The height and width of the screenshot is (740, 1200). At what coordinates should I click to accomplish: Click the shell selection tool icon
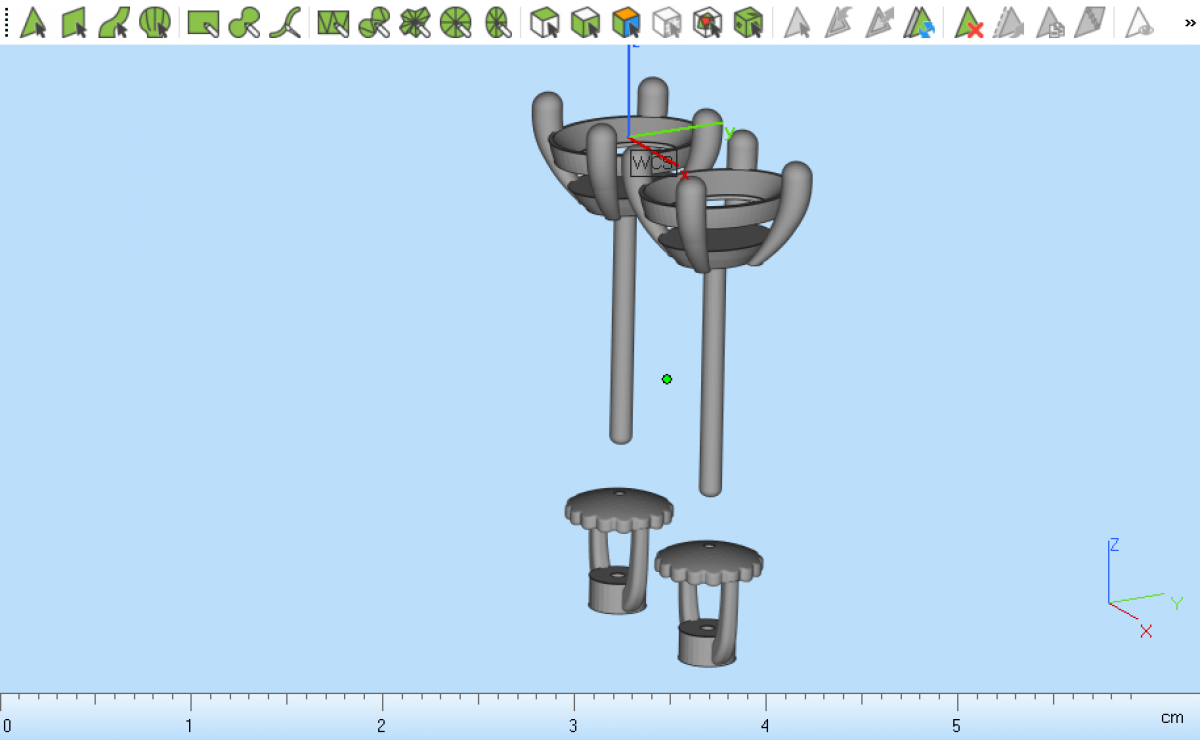pyautogui.click(x=154, y=22)
